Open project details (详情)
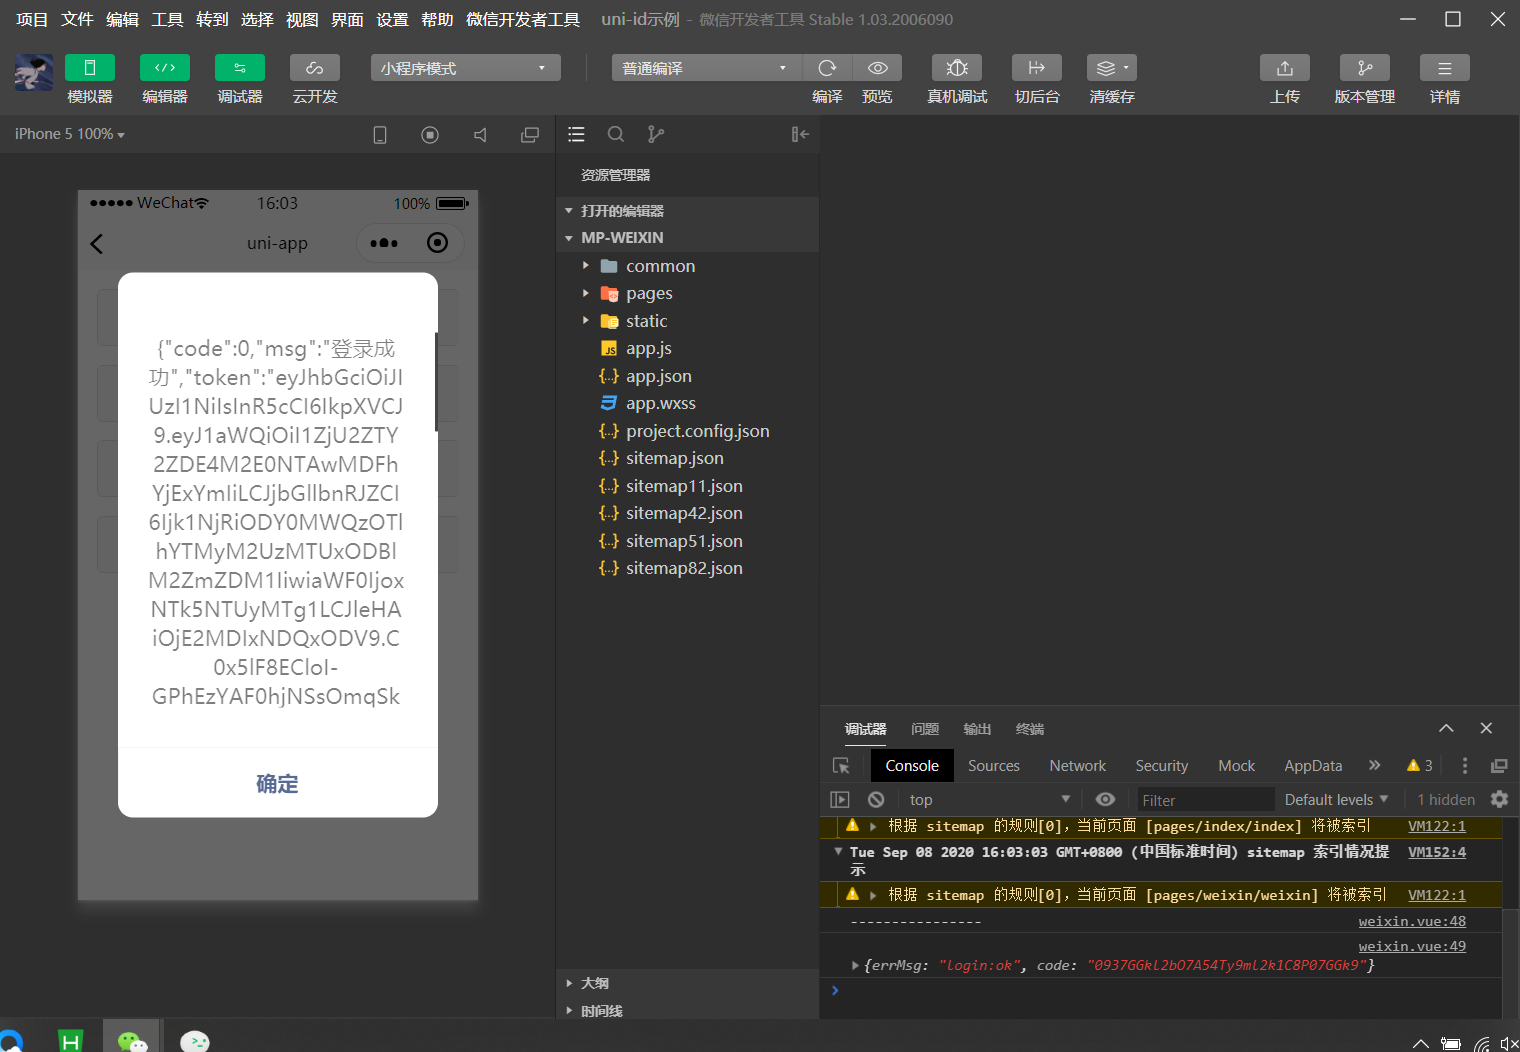The width and height of the screenshot is (1520, 1052). [1445, 68]
